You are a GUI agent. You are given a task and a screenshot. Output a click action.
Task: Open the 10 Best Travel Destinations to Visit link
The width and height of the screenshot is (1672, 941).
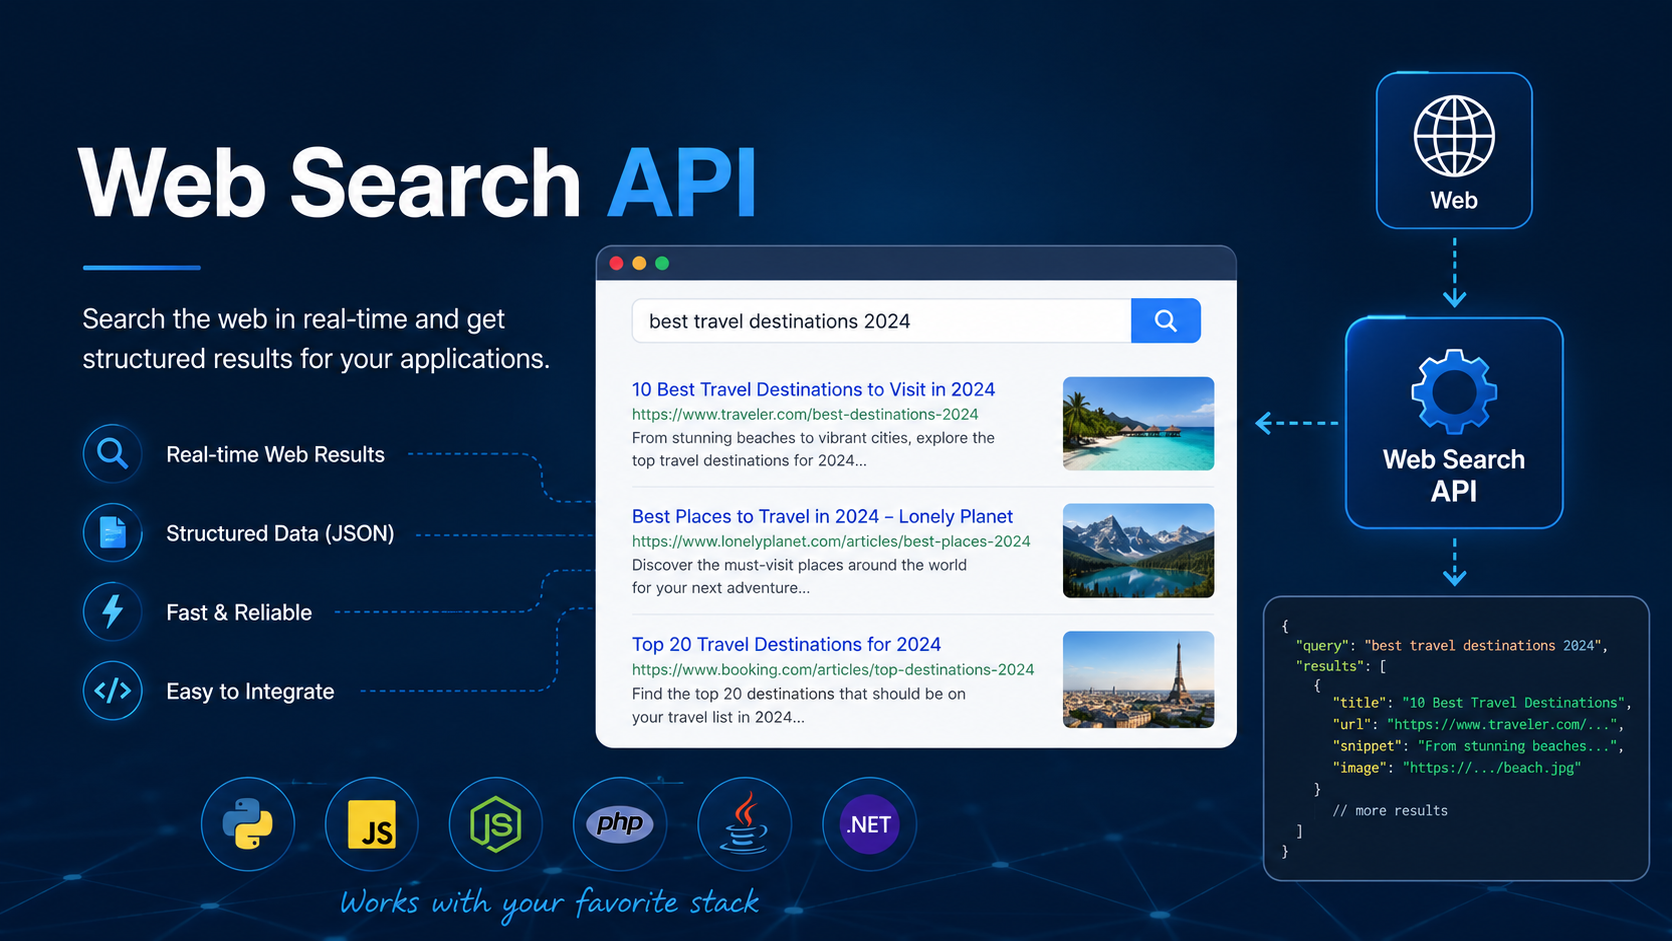[813, 389]
